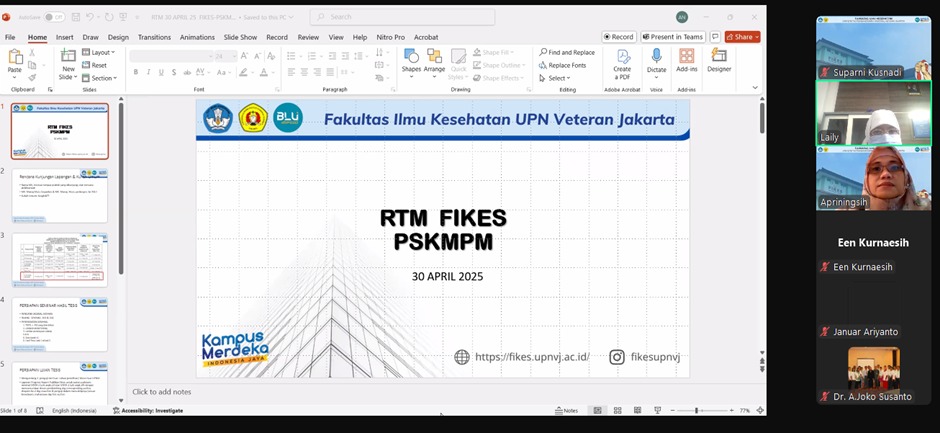Toggle Bold formatting
940x433 pixels.
(x=136, y=72)
